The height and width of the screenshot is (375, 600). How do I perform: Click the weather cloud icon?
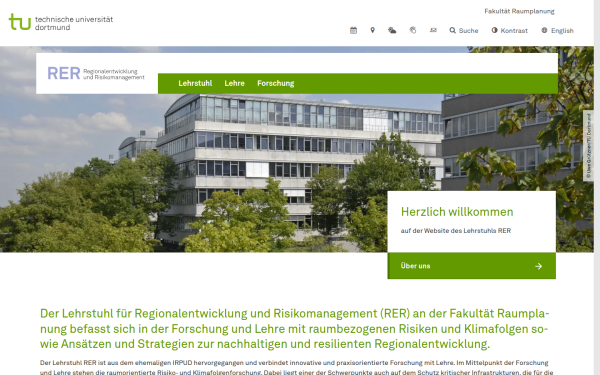(392, 30)
